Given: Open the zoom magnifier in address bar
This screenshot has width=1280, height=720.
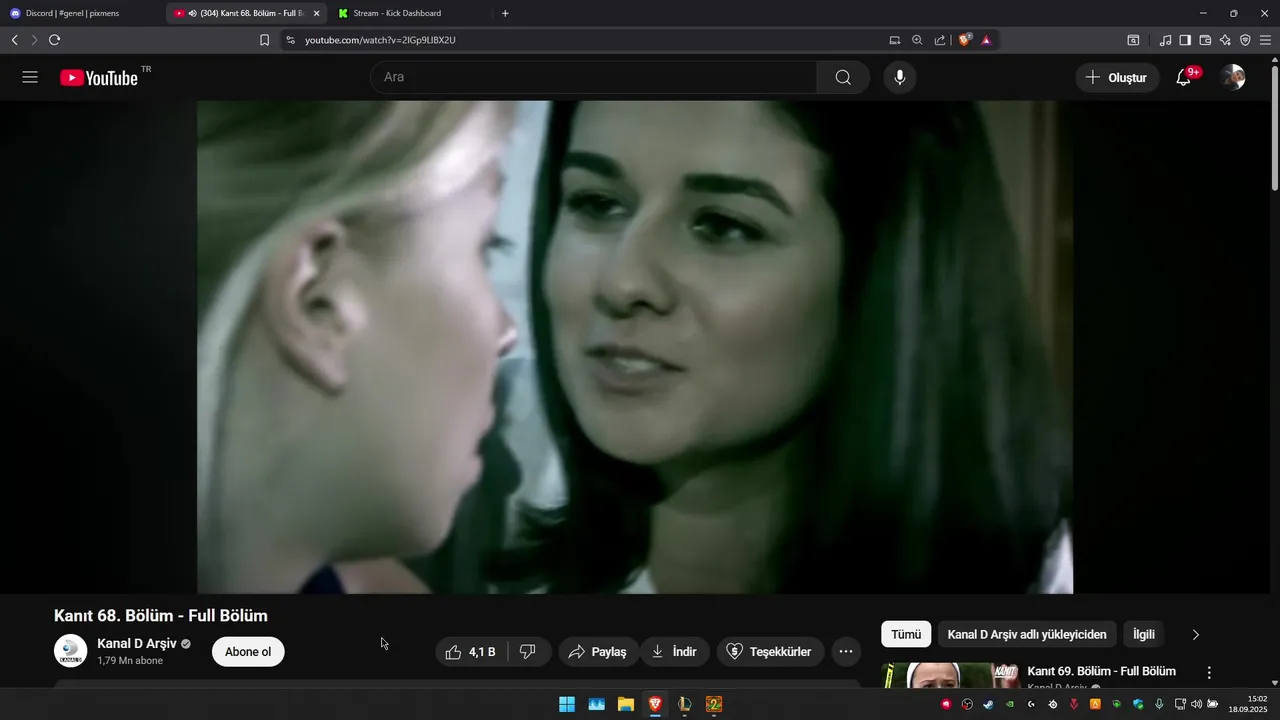Looking at the screenshot, I should pyautogui.click(x=917, y=40).
